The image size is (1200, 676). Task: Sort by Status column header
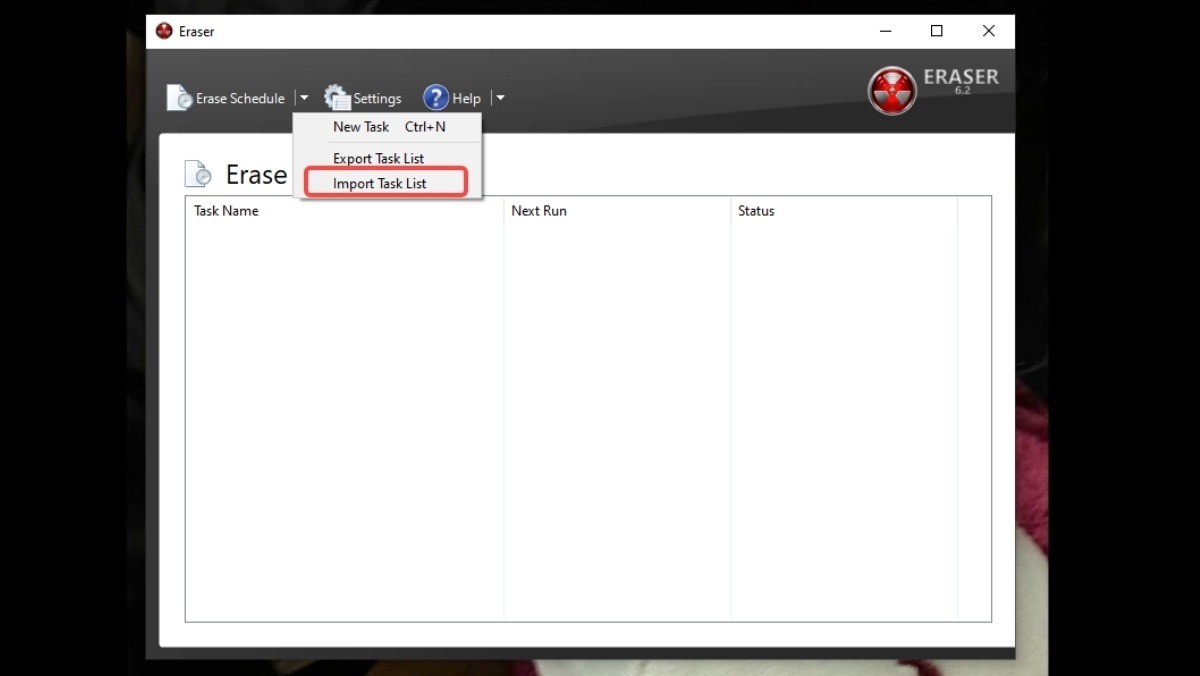coord(844,211)
